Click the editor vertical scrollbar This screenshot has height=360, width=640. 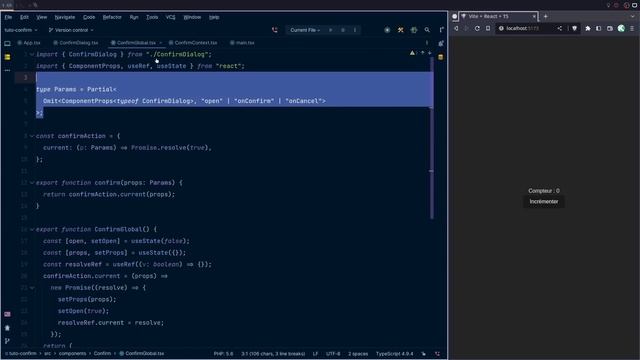431,138
